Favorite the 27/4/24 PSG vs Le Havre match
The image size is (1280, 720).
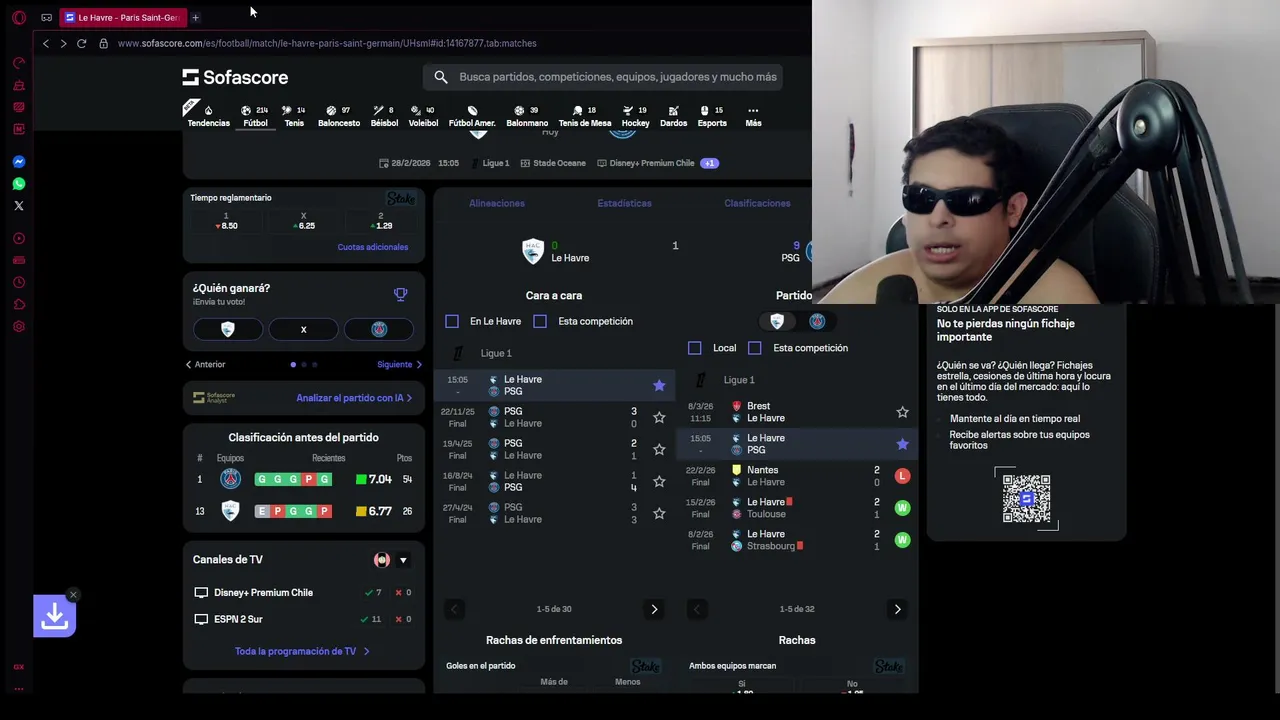click(x=659, y=513)
